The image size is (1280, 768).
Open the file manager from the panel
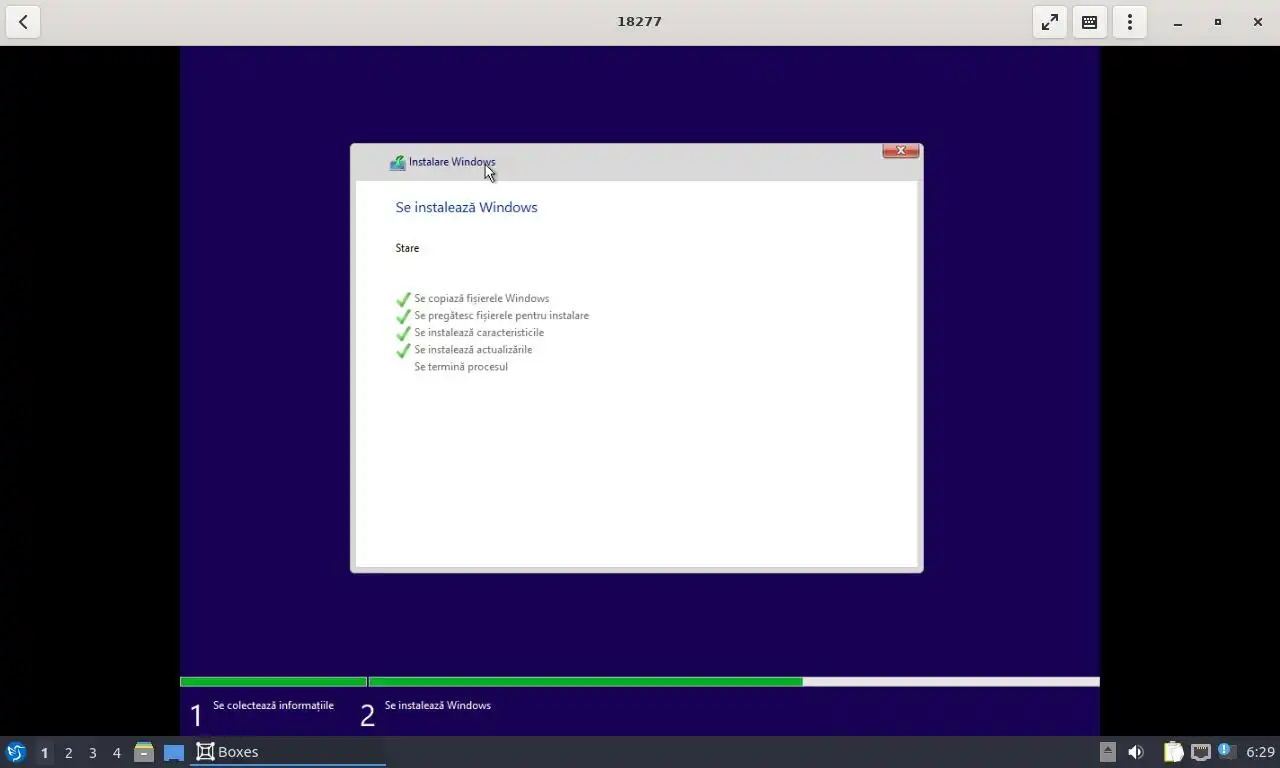[x=144, y=752]
